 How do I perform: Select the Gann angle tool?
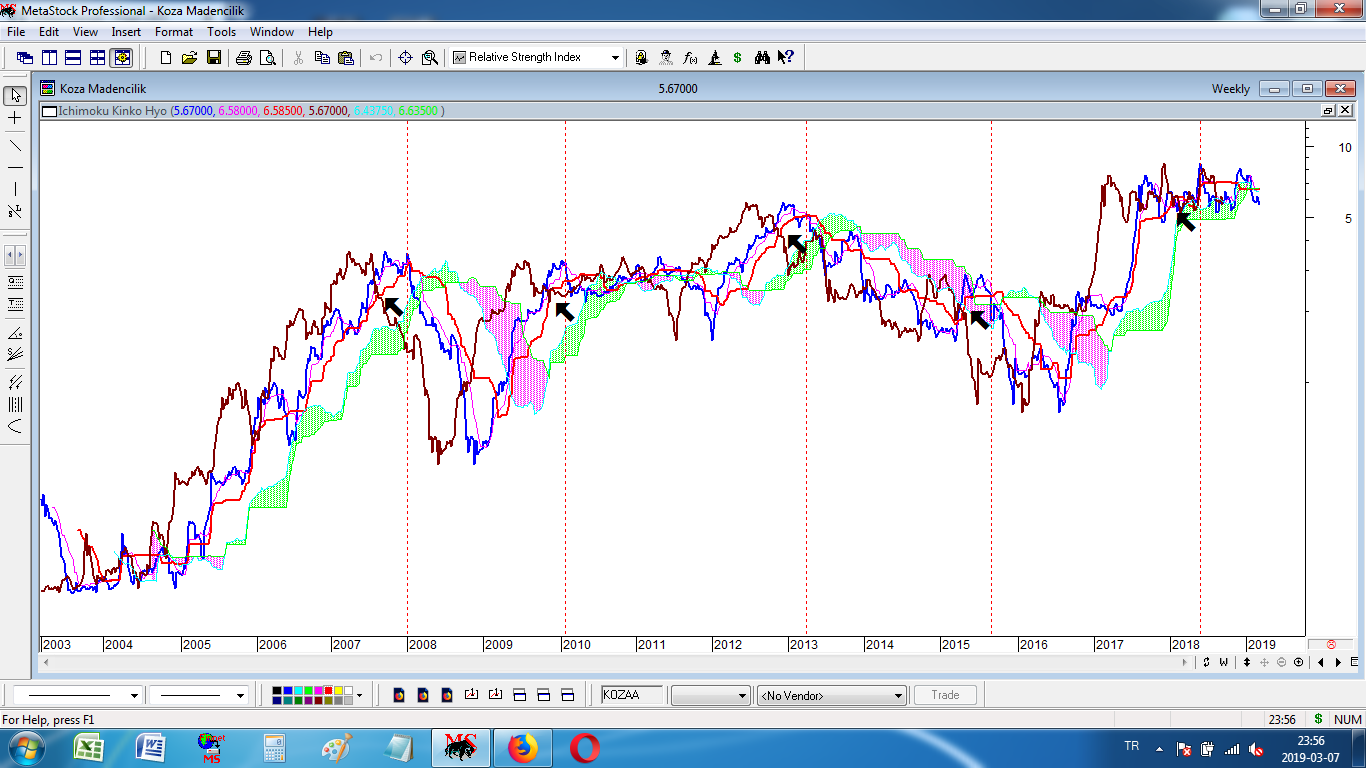tap(15, 333)
